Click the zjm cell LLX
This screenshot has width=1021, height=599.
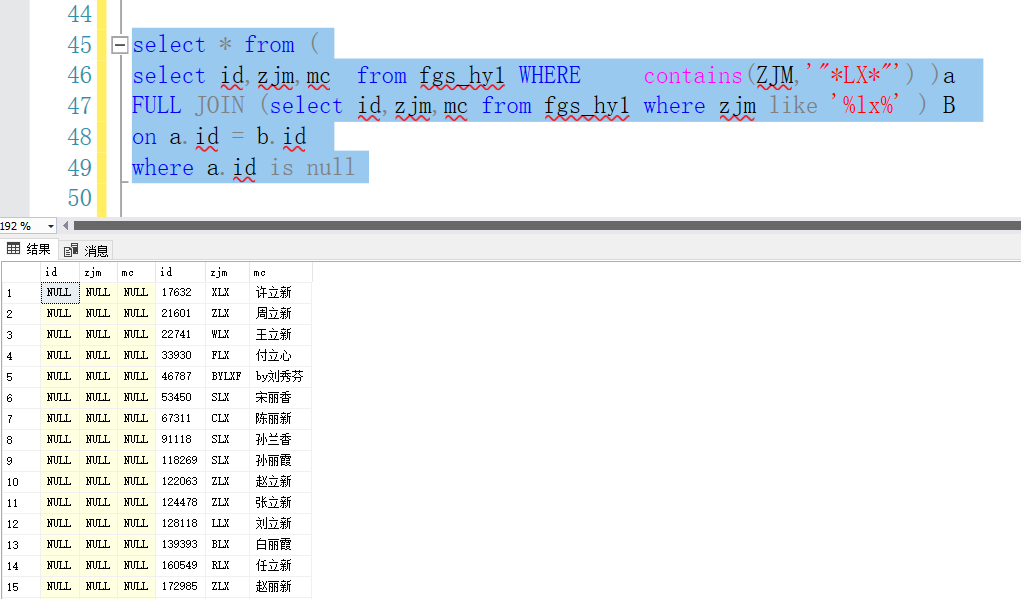(x=227, y=523)
